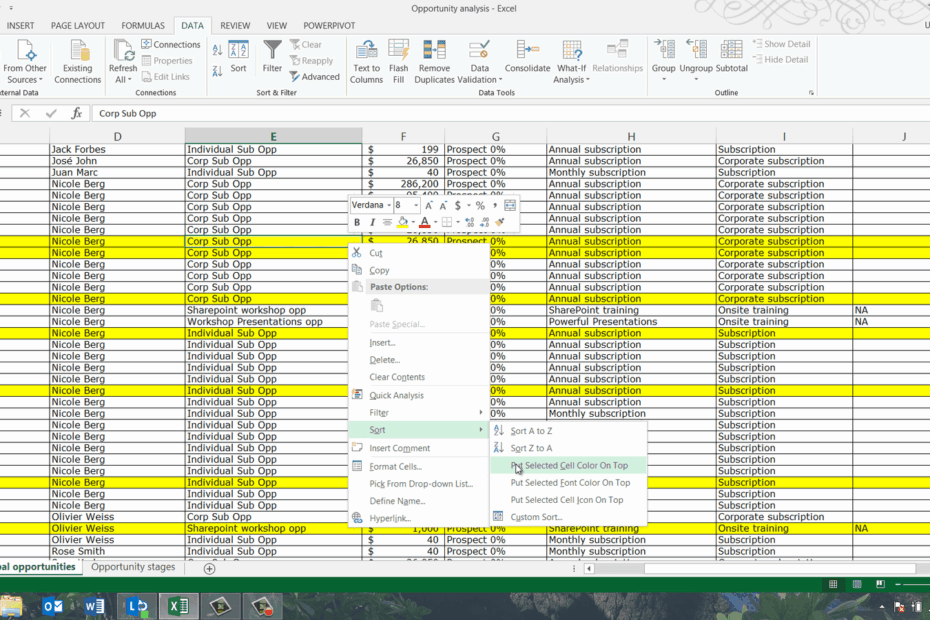Image resolution: width=930 pixels, height=620 pixels.
Task: Switch to Page Break Preview in status bar
Action: 880,584
